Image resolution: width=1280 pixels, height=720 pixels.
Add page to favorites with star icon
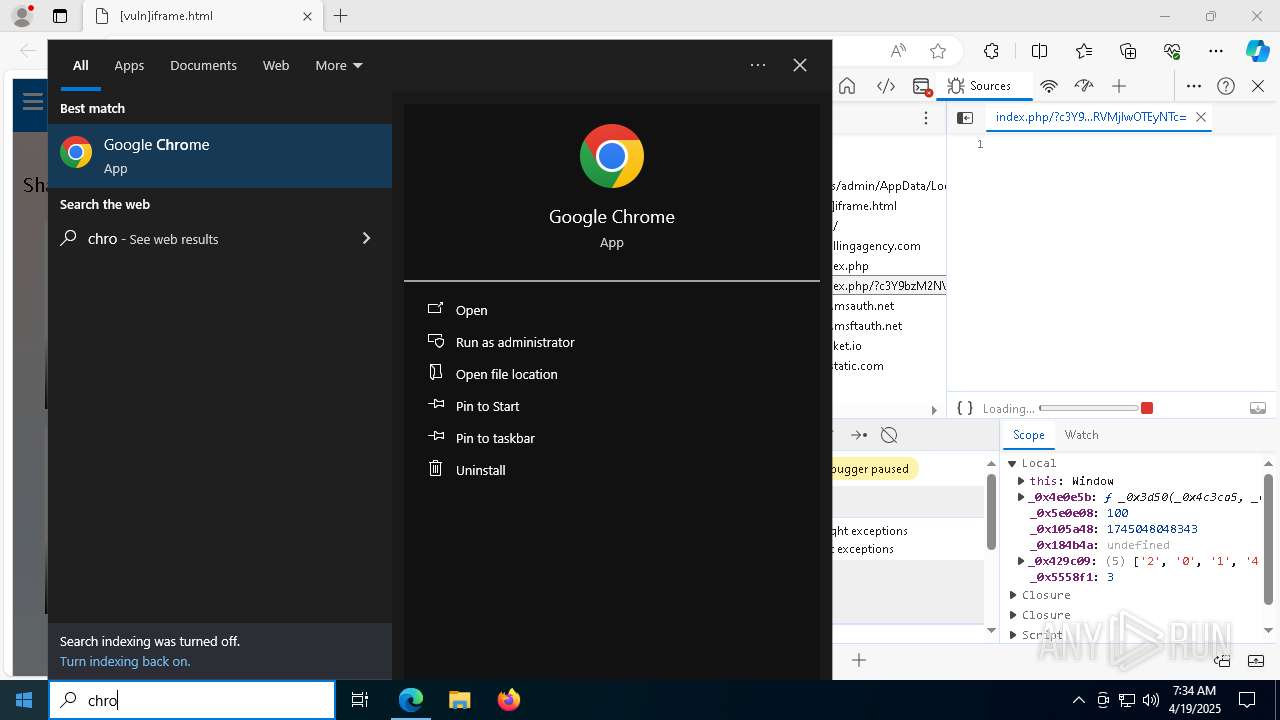(938, 51)
